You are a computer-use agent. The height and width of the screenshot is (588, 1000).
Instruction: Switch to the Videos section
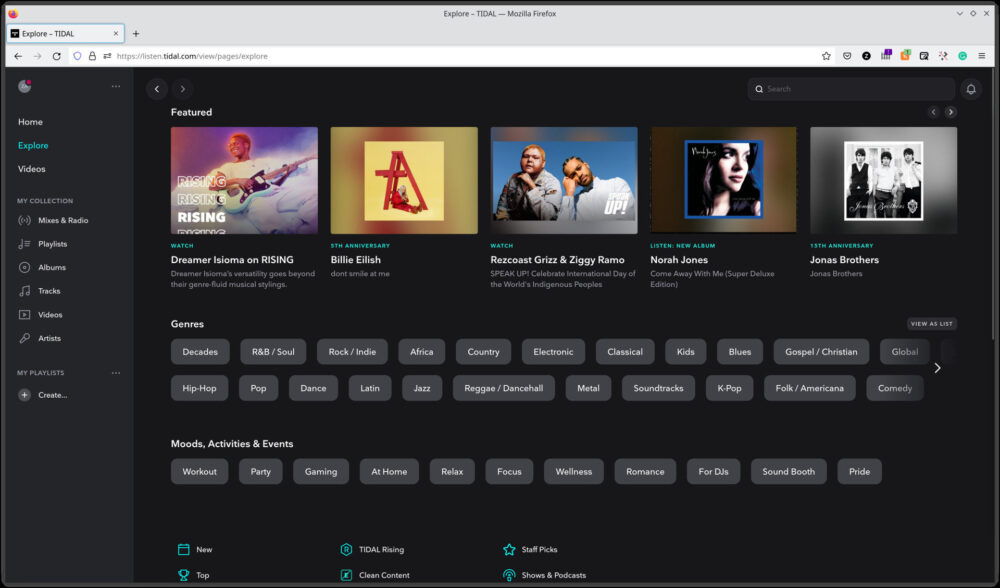pos(31,169)
